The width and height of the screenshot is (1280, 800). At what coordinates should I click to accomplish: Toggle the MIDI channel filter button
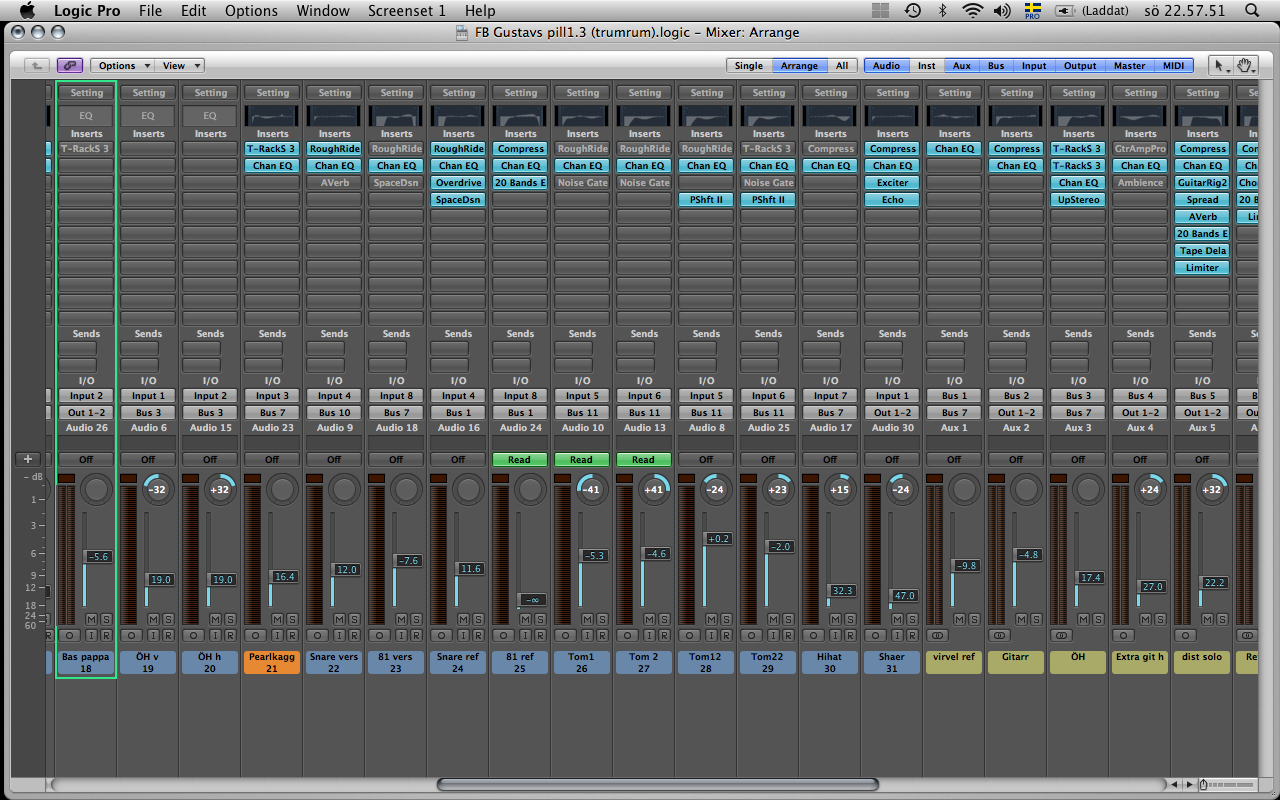(x=1173, y=65)
